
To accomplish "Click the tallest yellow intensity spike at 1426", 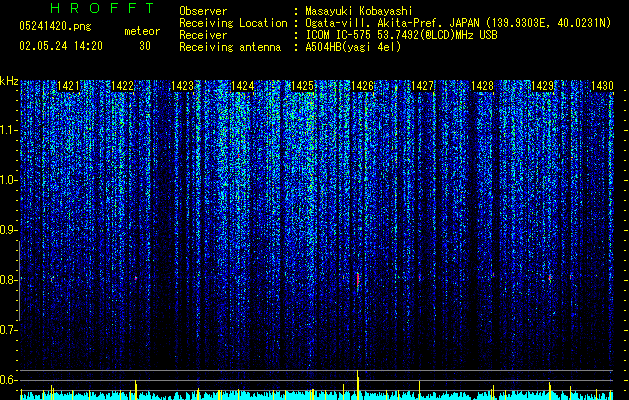I will [x=357, y=385].
